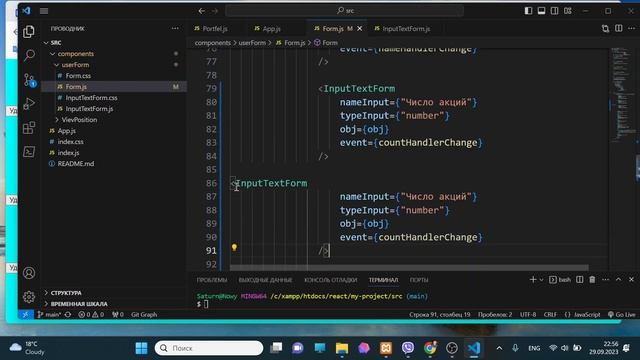
Task: Open the ВЫХОДНЫЕ ДАННЫЕ panel tab
Action: click(x=265, y=280)
